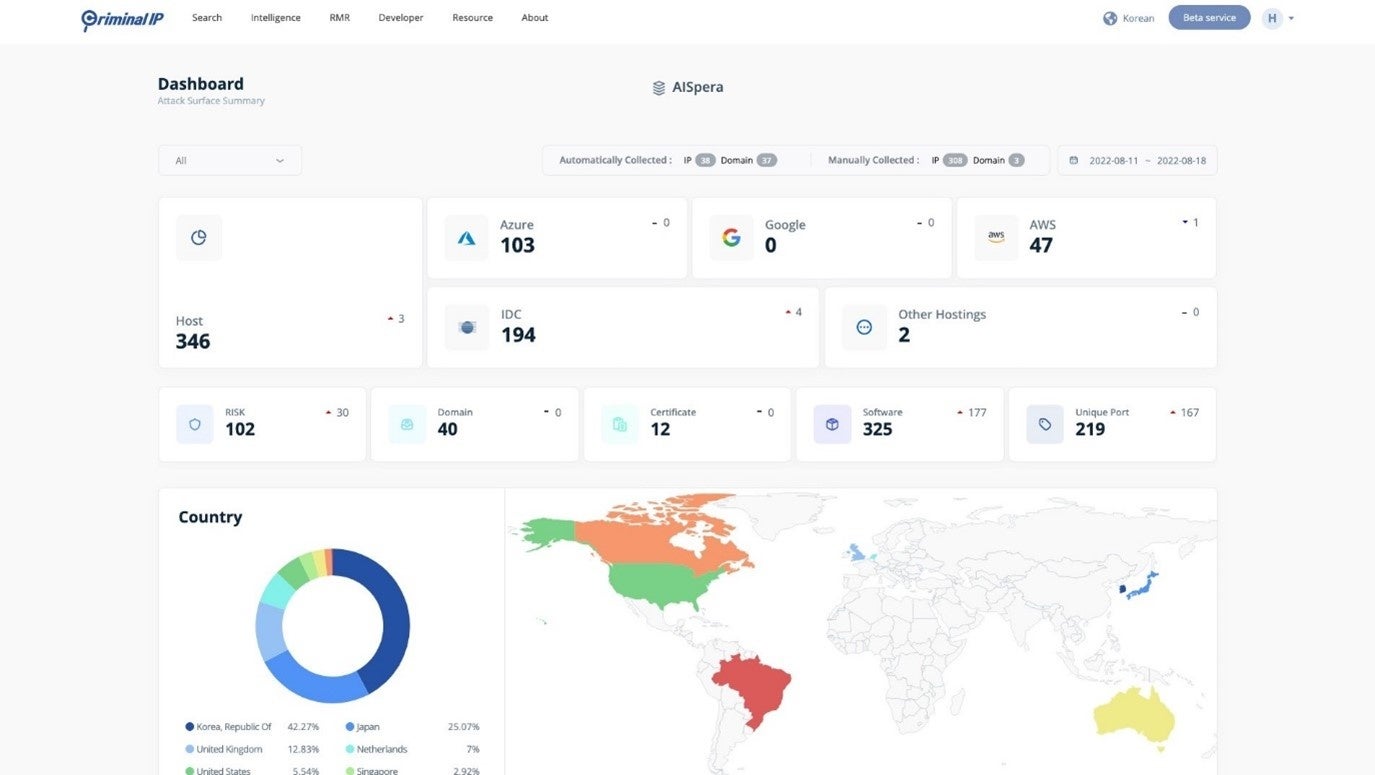This screenshot has width=1375, height=775.
Task: Click the United Kingdom 12.83% legend value
Action: pos(304,749)
